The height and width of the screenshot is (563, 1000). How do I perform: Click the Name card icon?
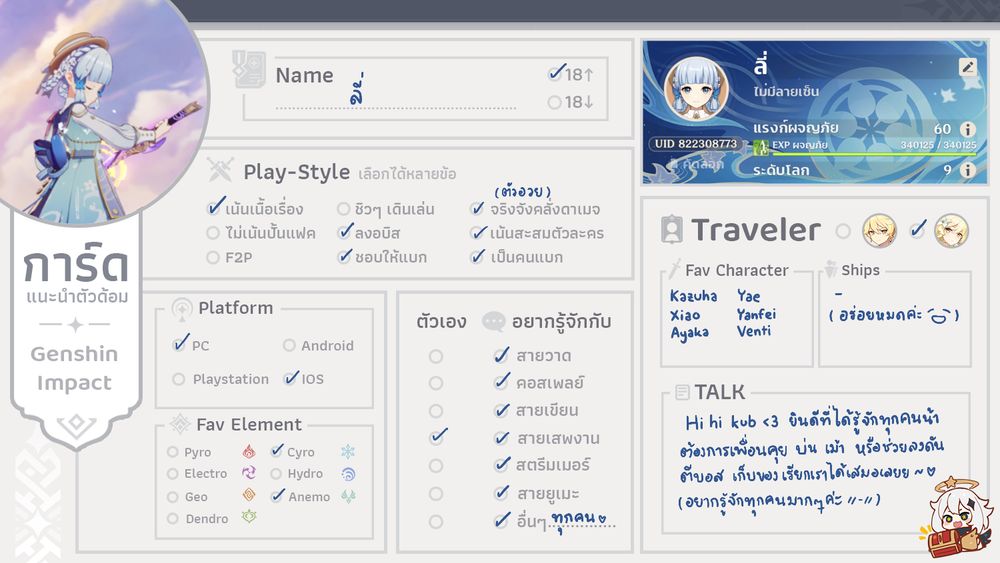(249, 69)
